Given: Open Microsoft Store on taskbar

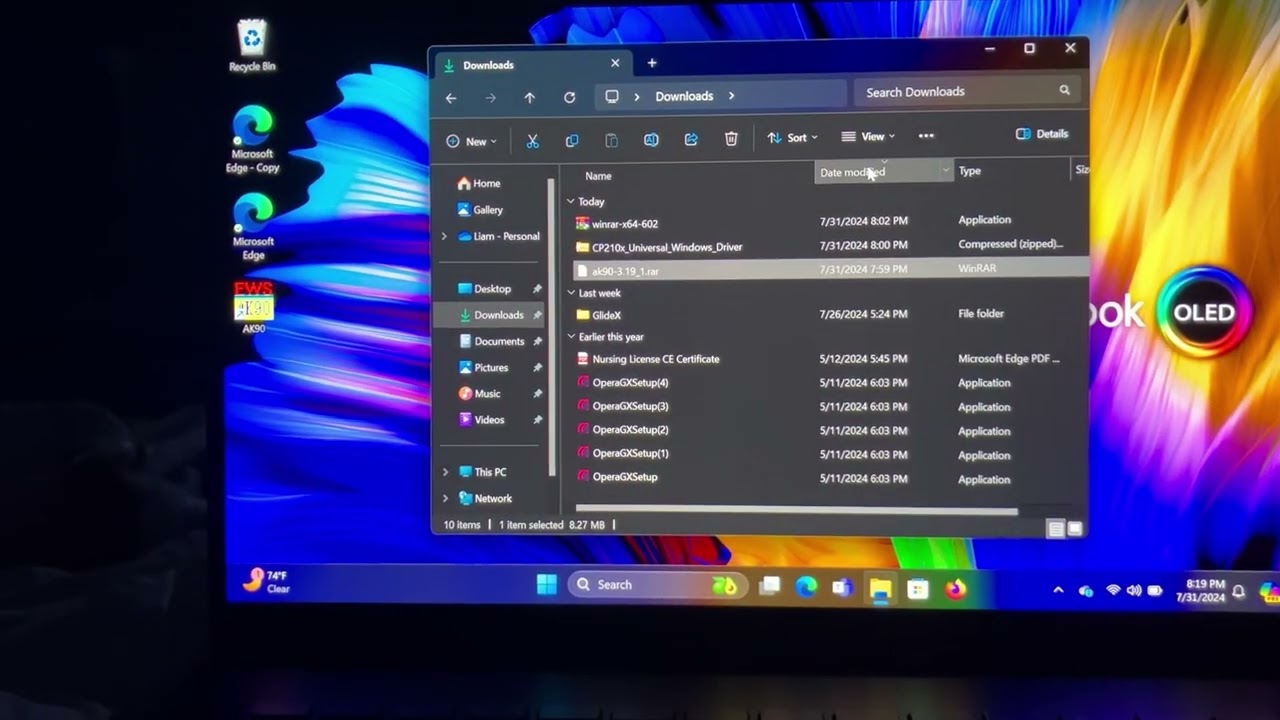Looking at the screenshot, I should [918, 590].
